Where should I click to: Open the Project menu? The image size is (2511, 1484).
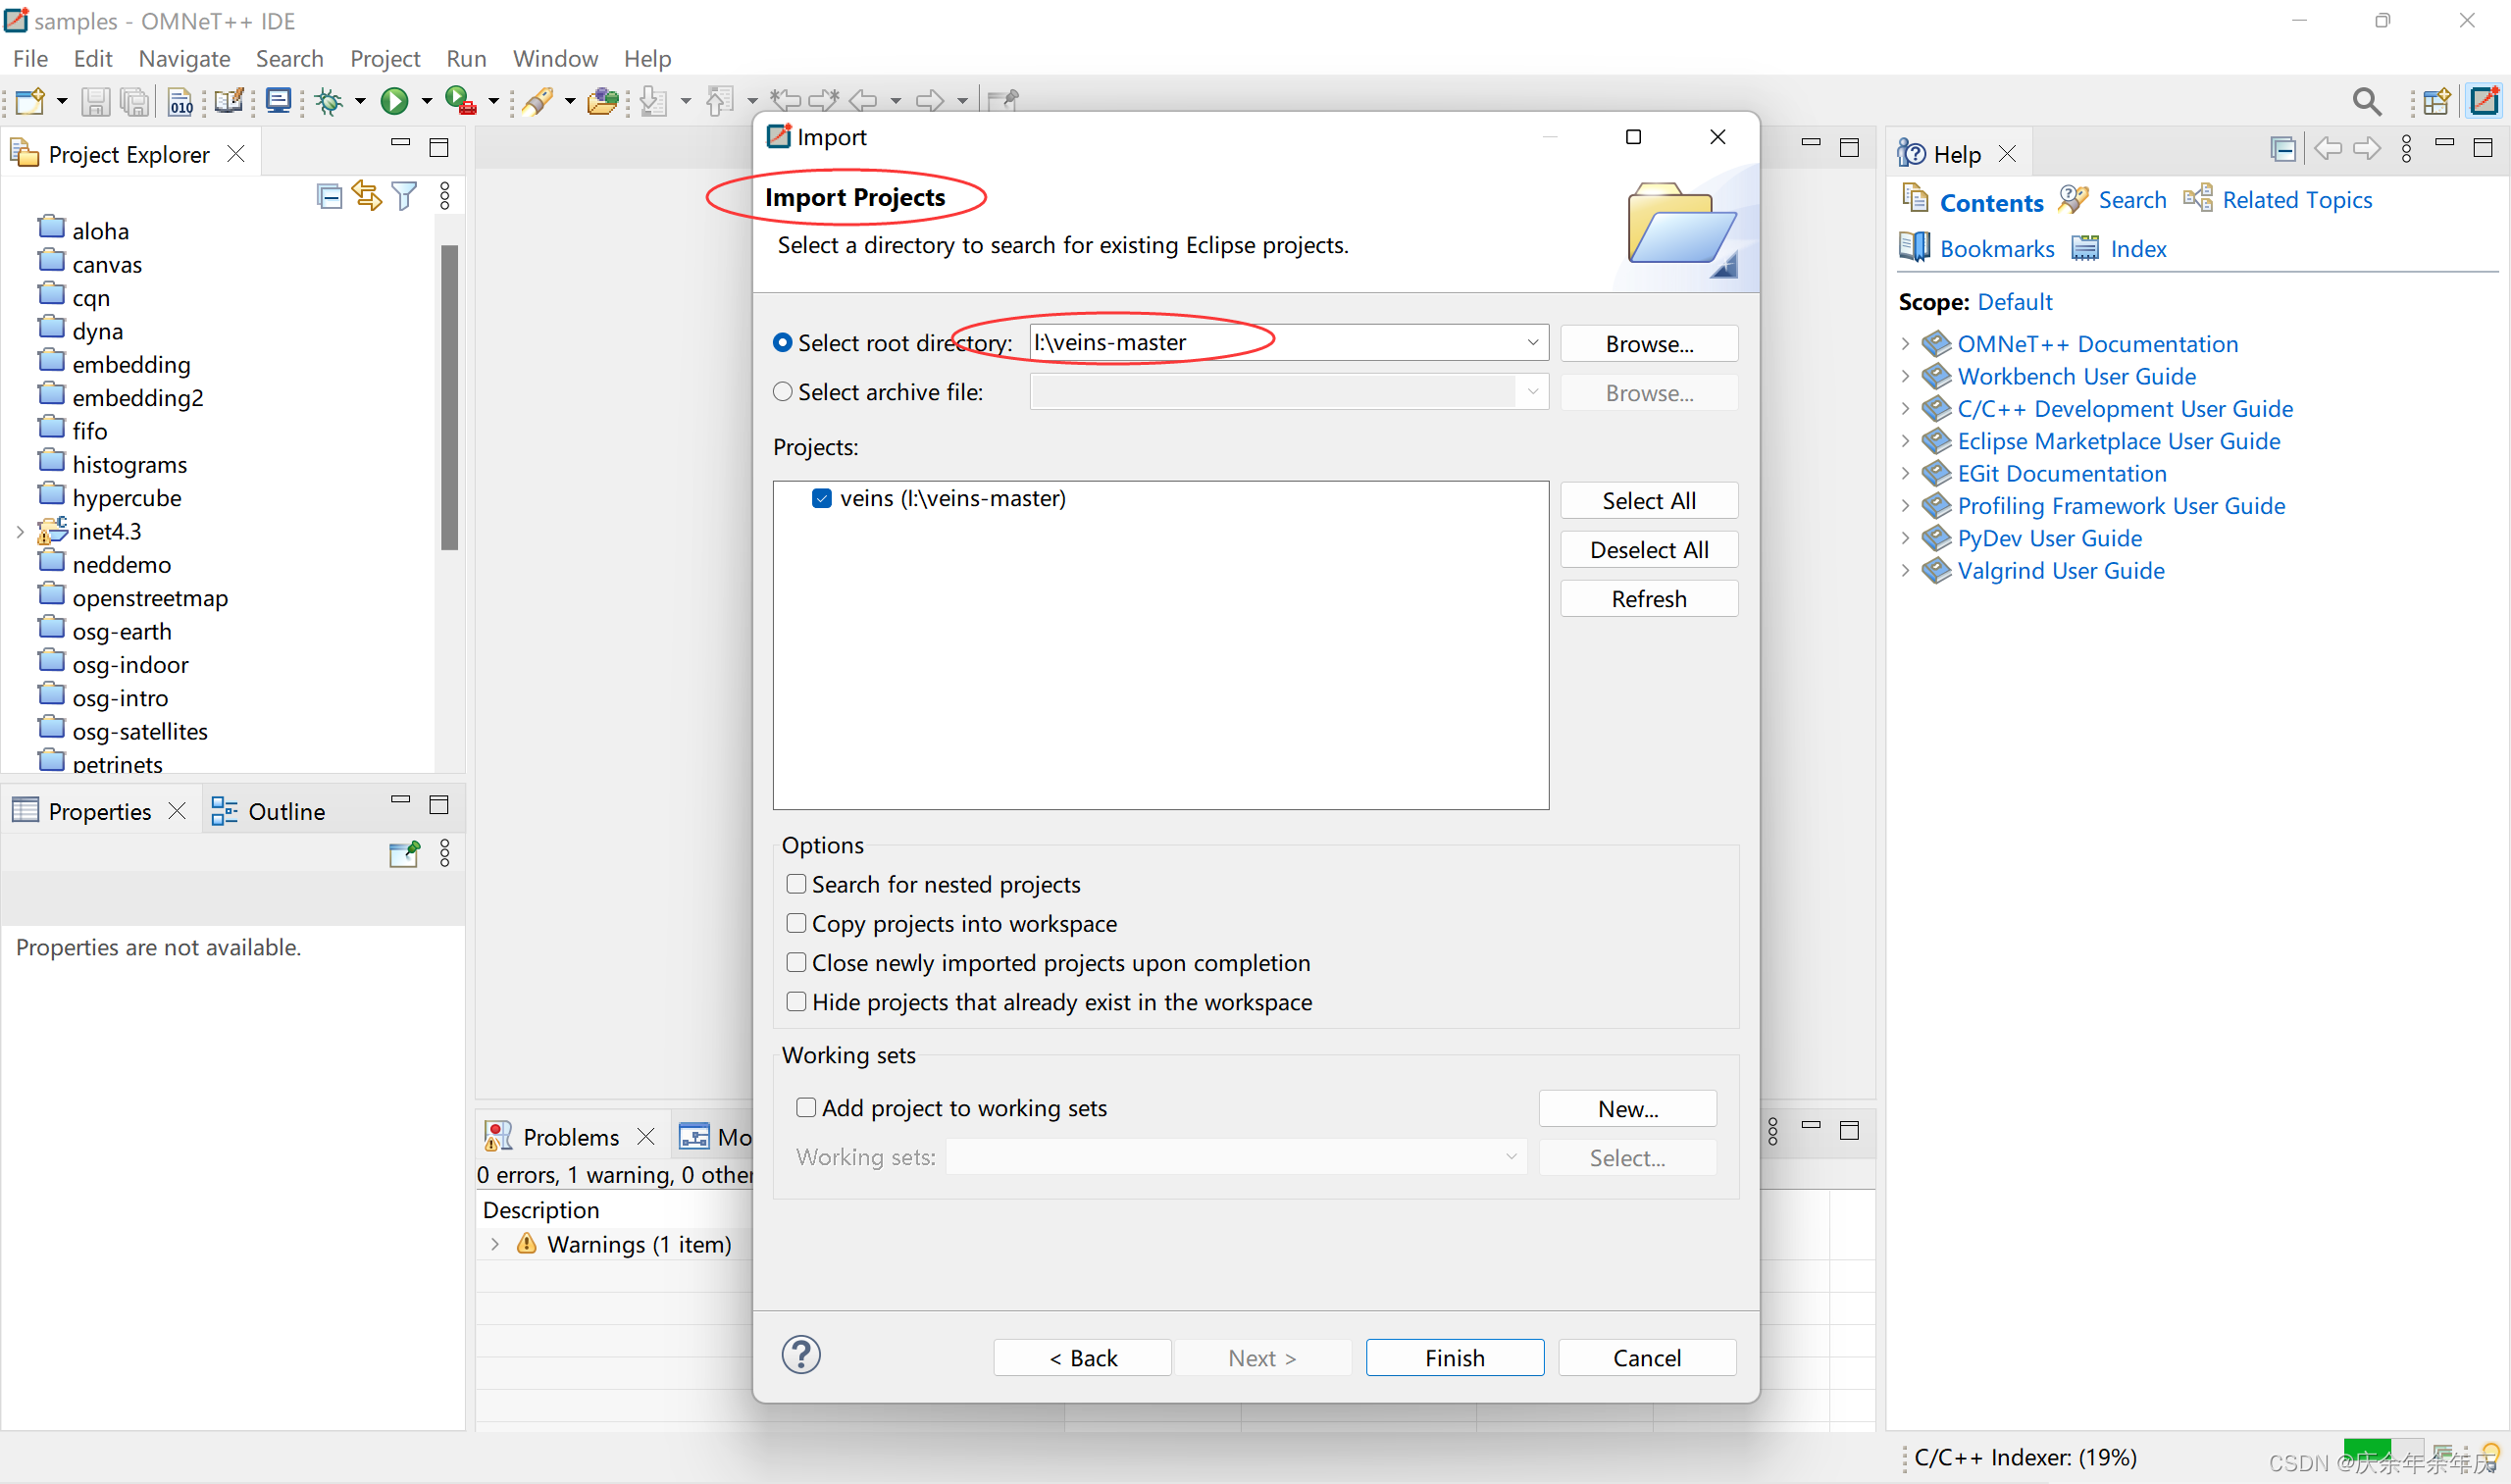(x=384, y=59)
